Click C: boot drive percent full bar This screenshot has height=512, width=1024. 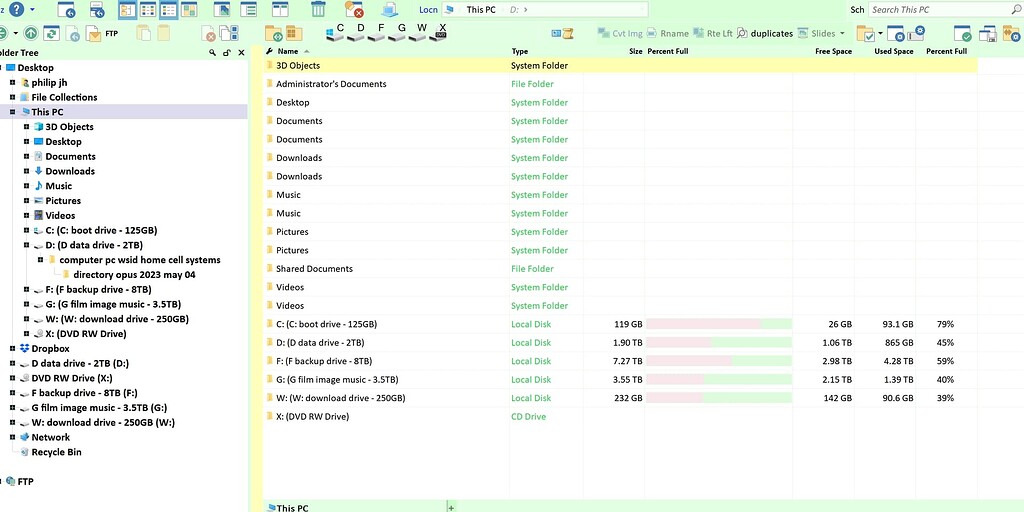[719, 324]
